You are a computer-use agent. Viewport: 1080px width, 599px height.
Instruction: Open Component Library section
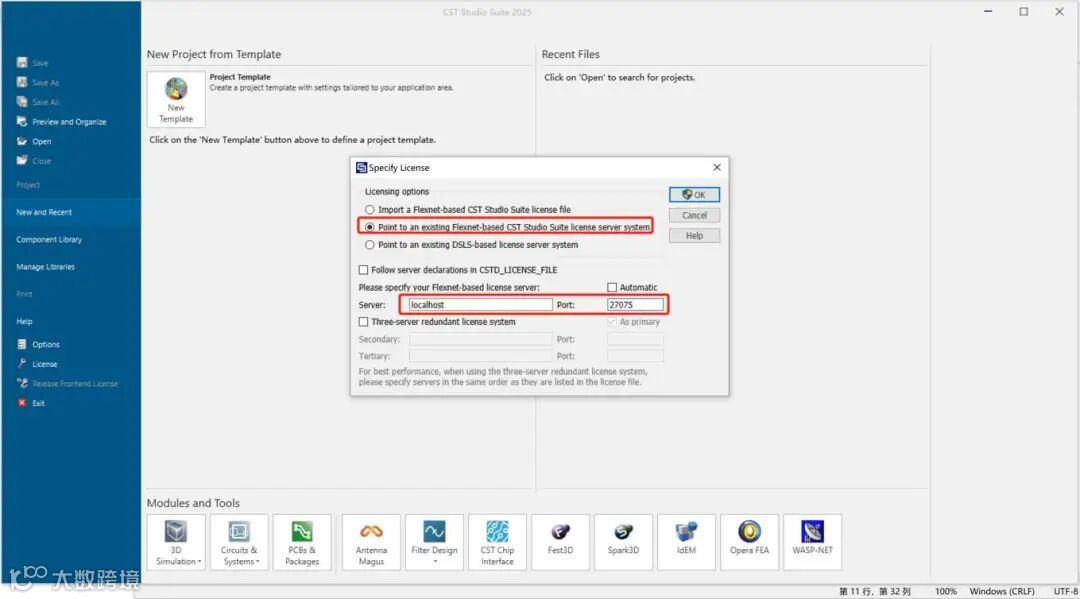(49, 240)
